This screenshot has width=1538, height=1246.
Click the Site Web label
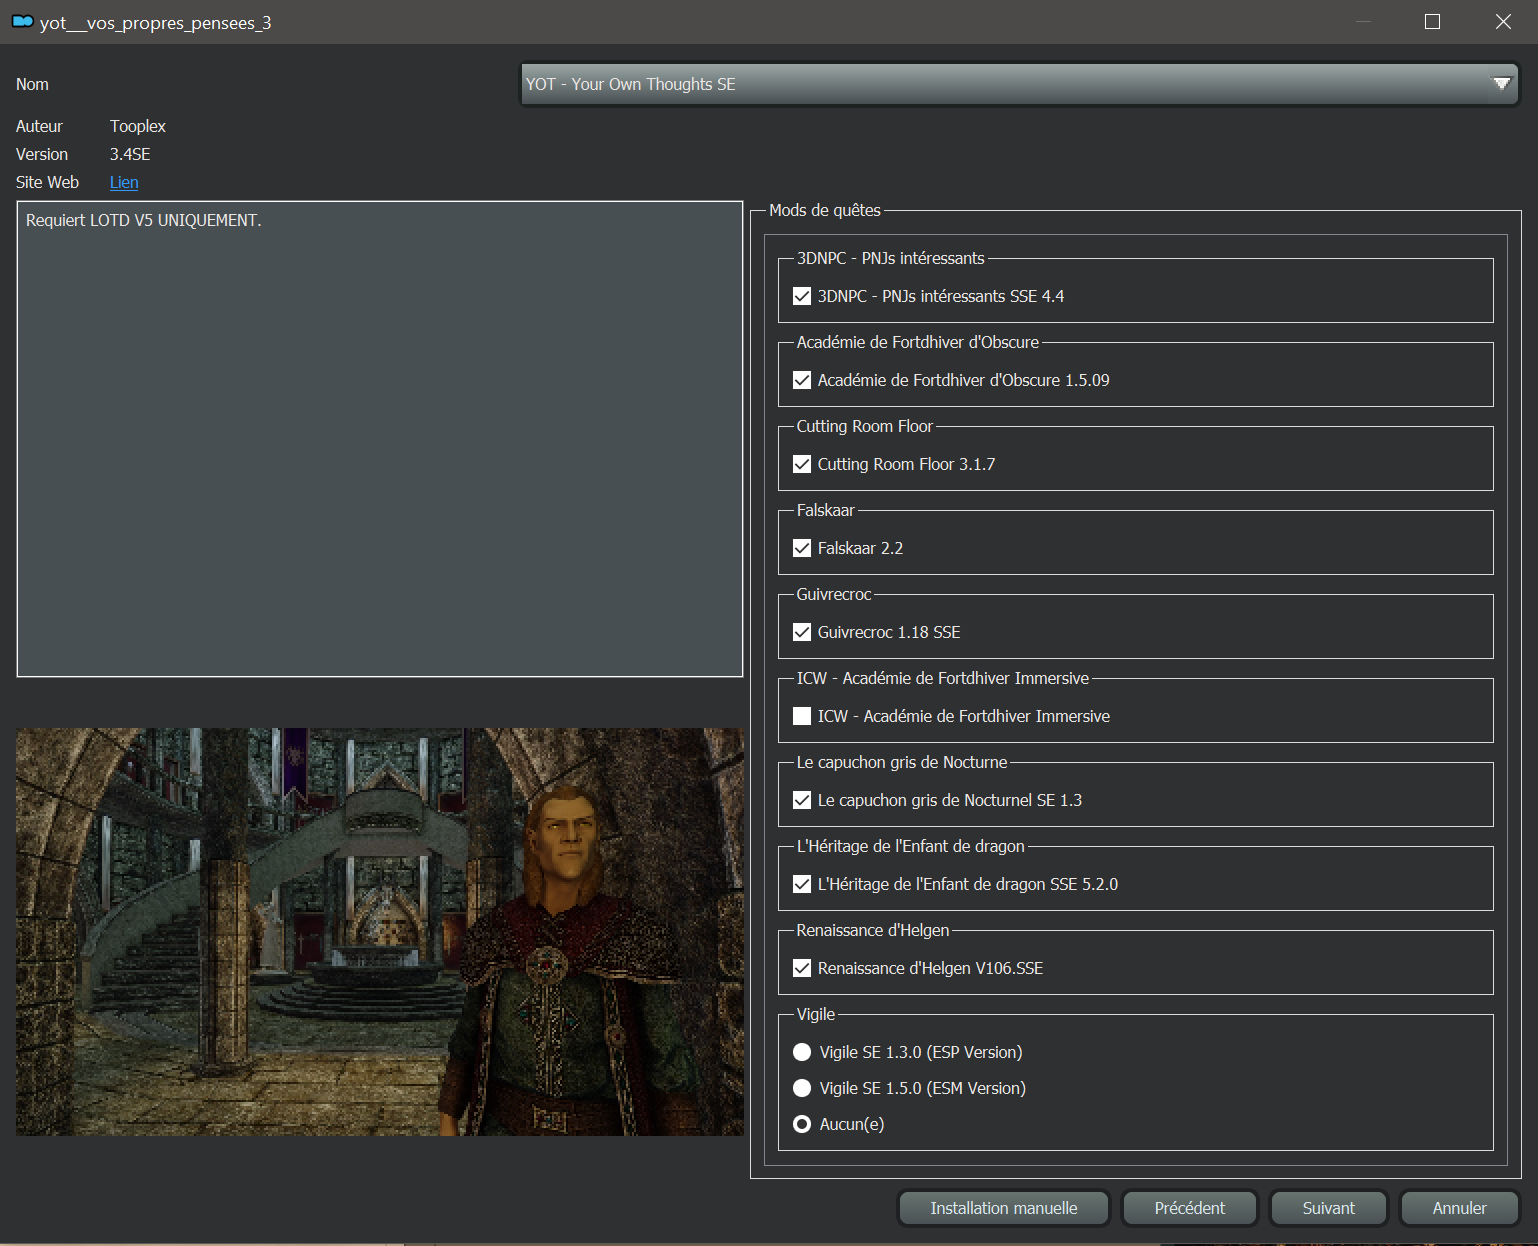click(47, 182)
